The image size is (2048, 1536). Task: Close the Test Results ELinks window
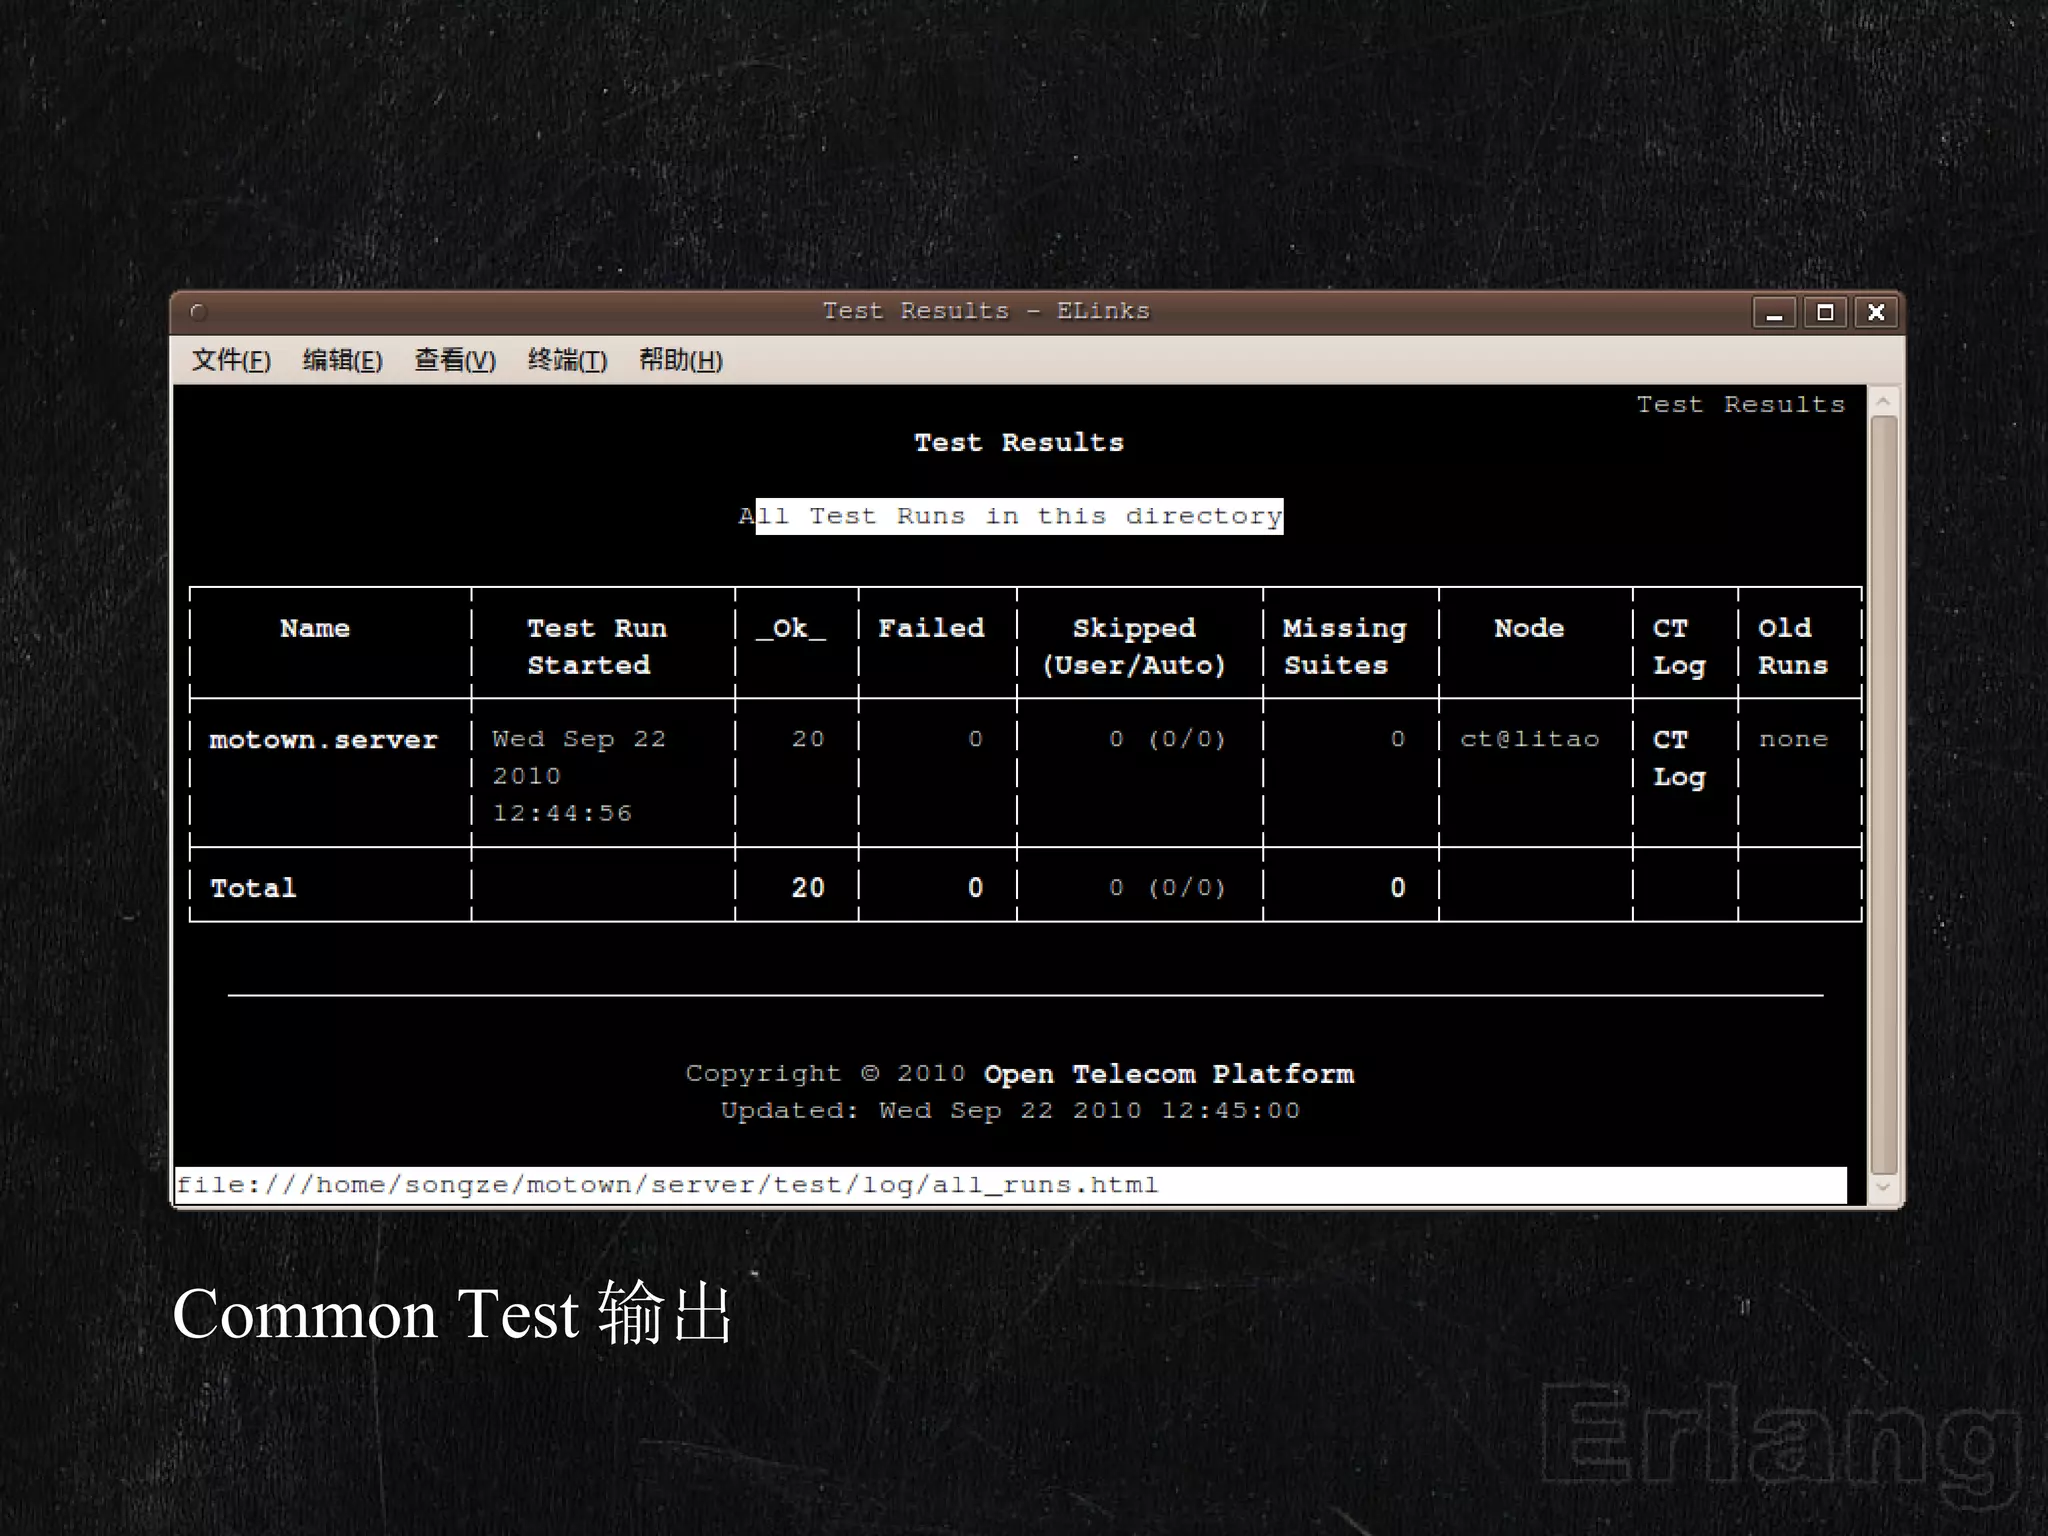click(x=1876, y=313)
